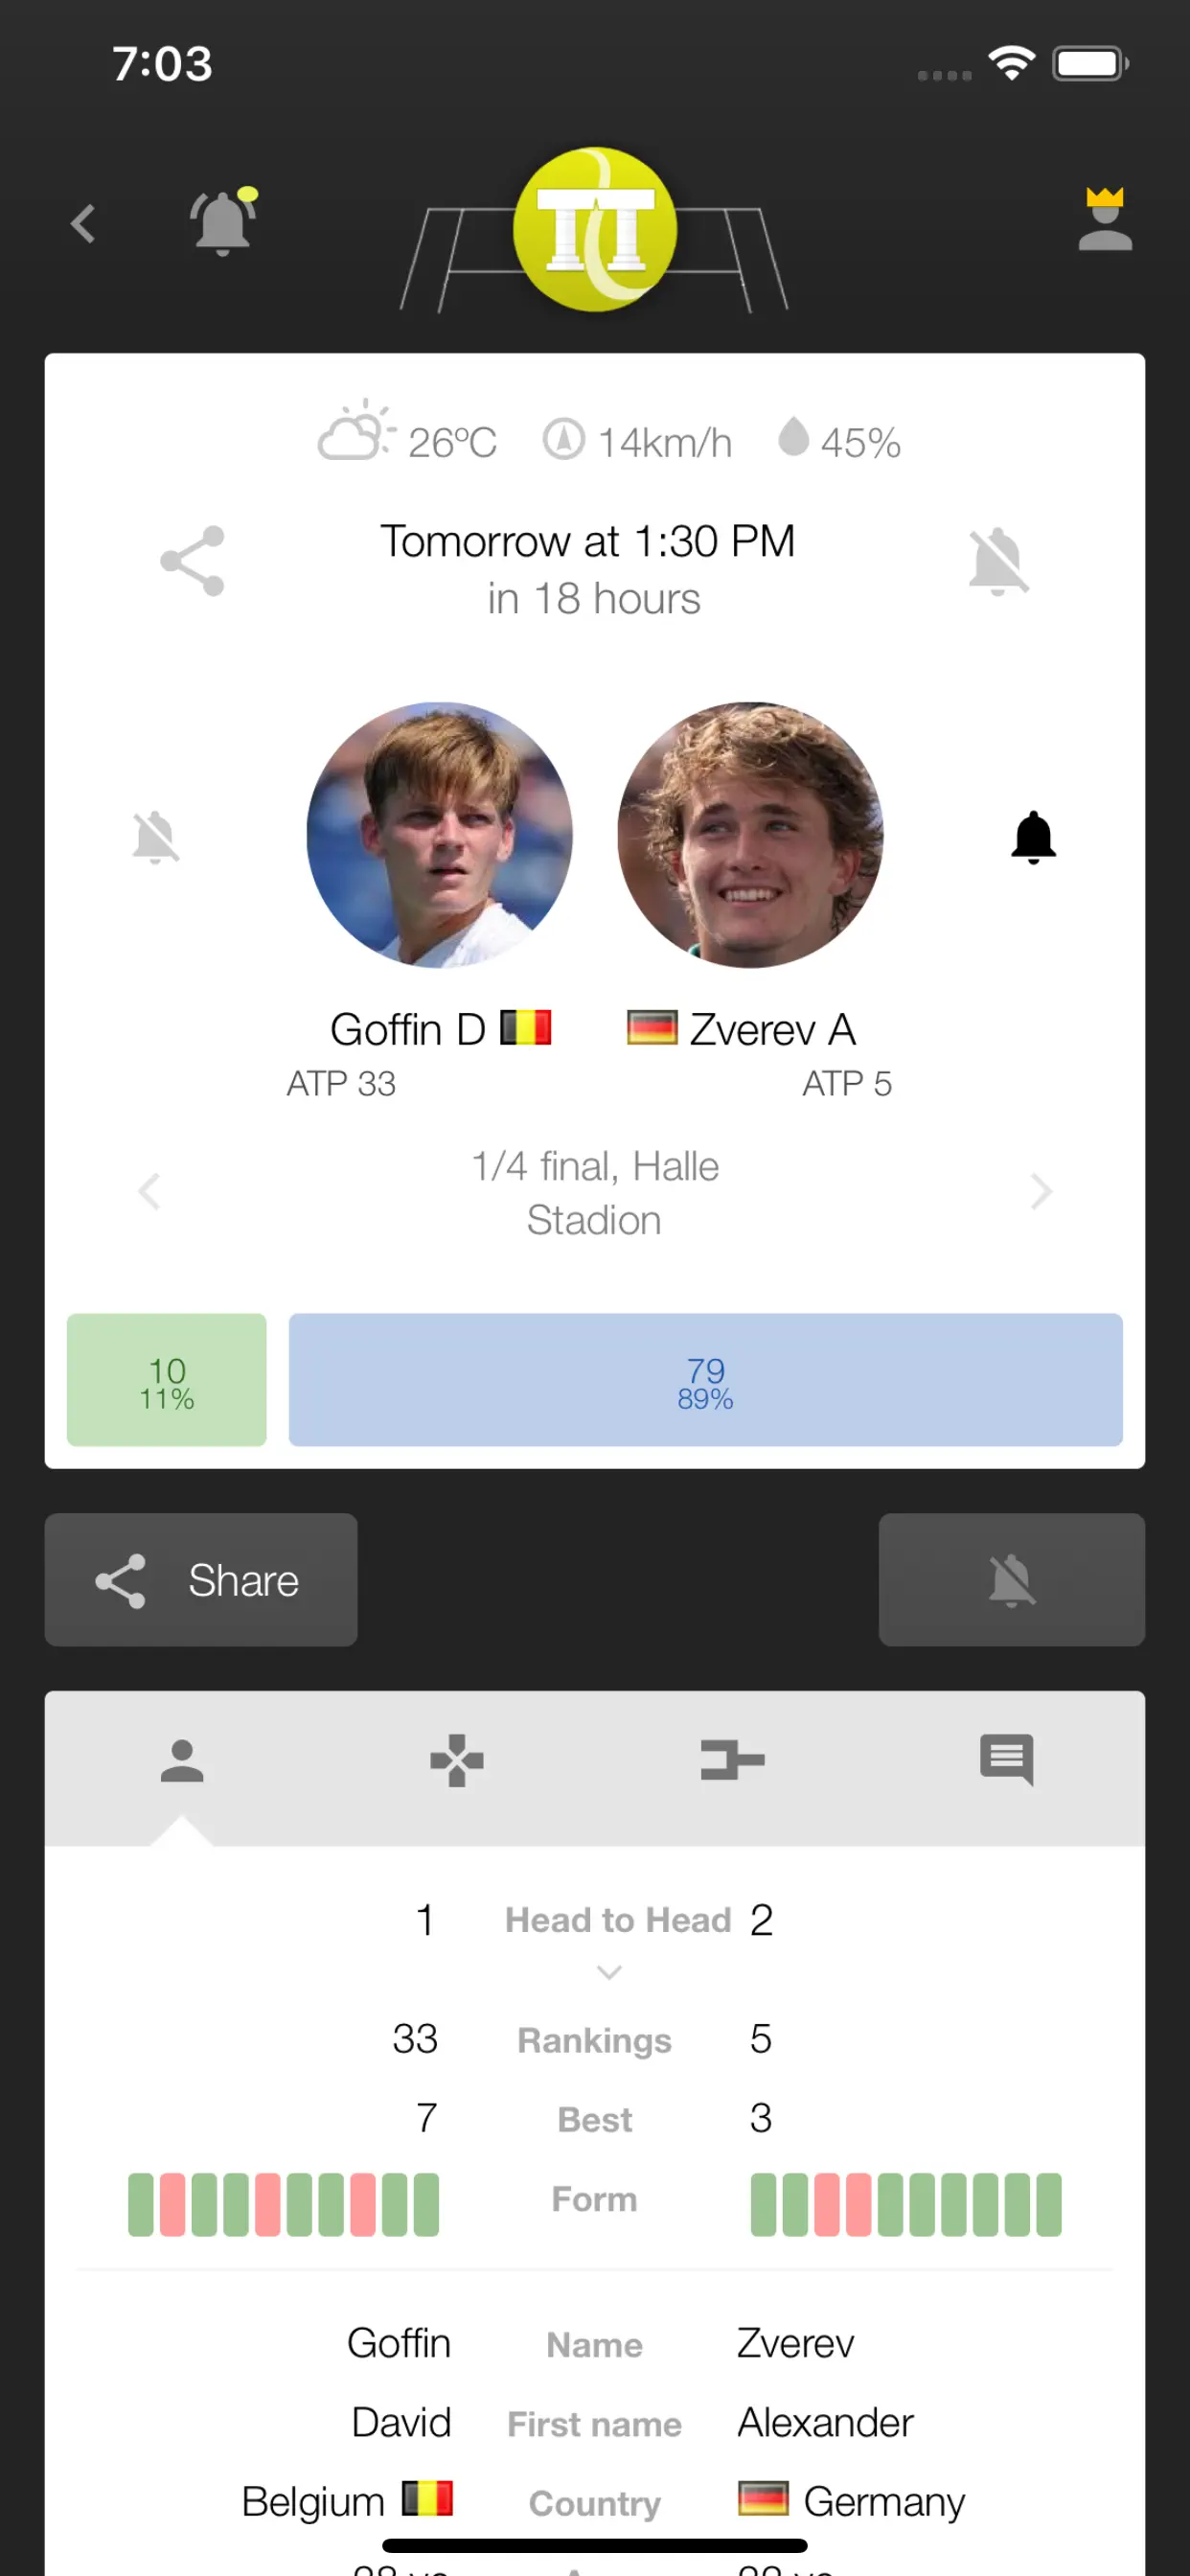Switch to the gamepad tab

[x=457, y=1760]
